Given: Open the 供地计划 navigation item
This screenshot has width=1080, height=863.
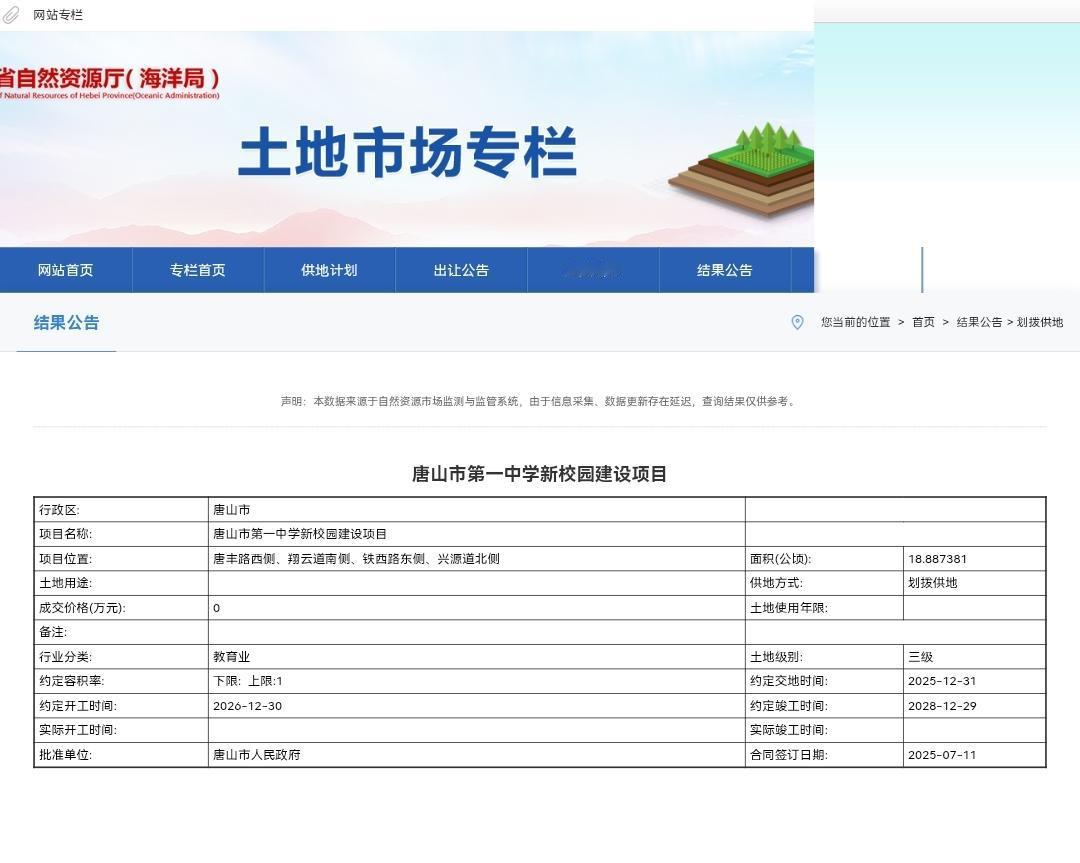Looking at the screenshot, I should [x=329, y=270].
